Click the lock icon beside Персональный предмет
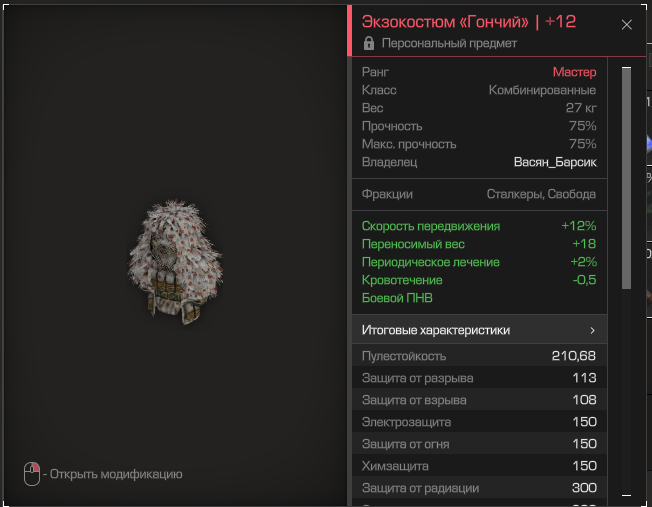This screenshot has height=507, width=652. tap(368, 43)
